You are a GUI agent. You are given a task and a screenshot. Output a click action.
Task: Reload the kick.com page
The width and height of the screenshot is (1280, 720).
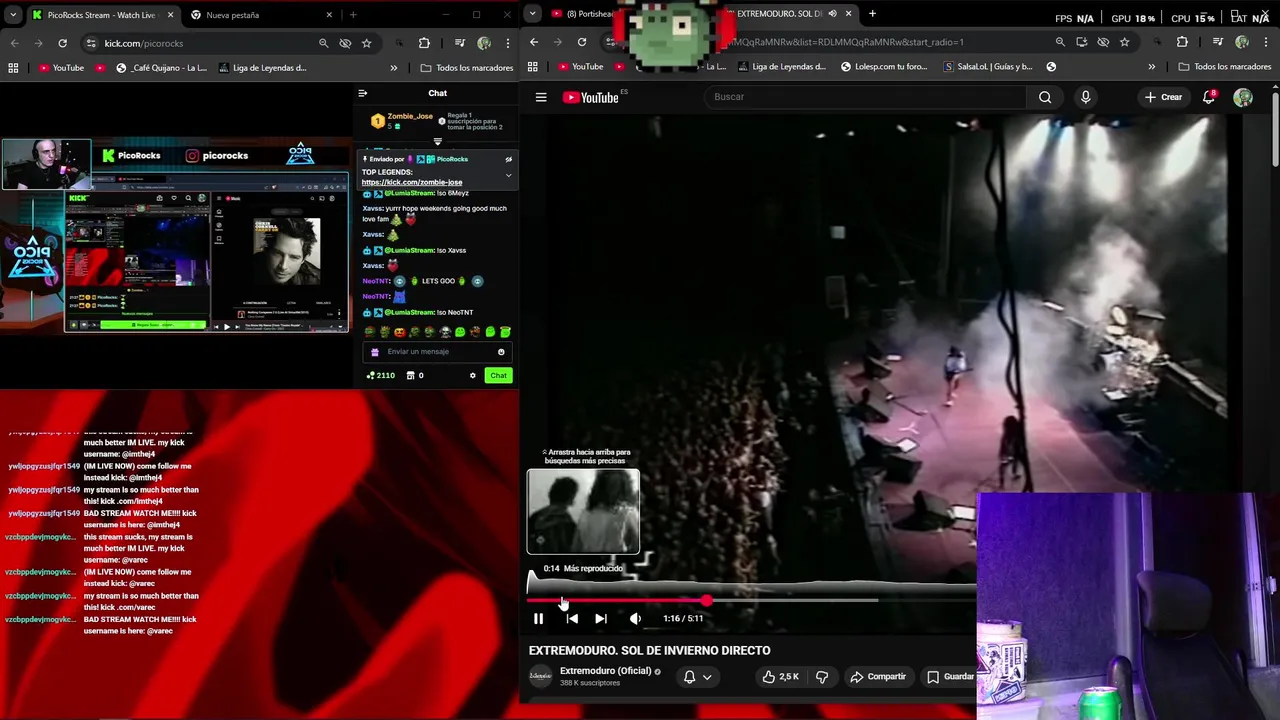[x=62, y=43]
